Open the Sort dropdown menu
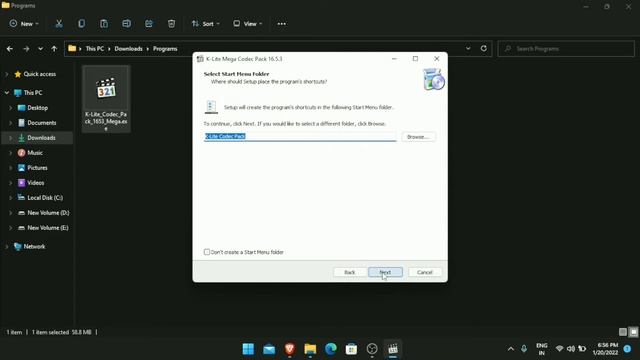 pos(206,24)
